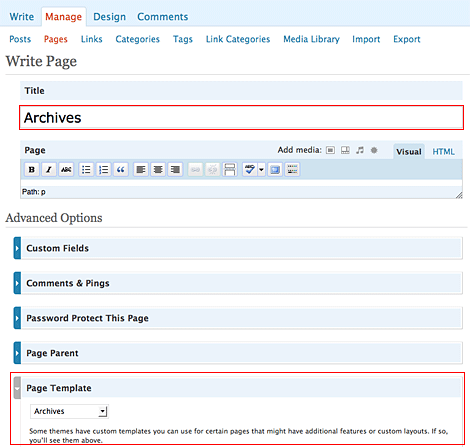This screenshot has width=470, height=447.
Task: Toggle the spellchecker icon
Action: (250, 170)
